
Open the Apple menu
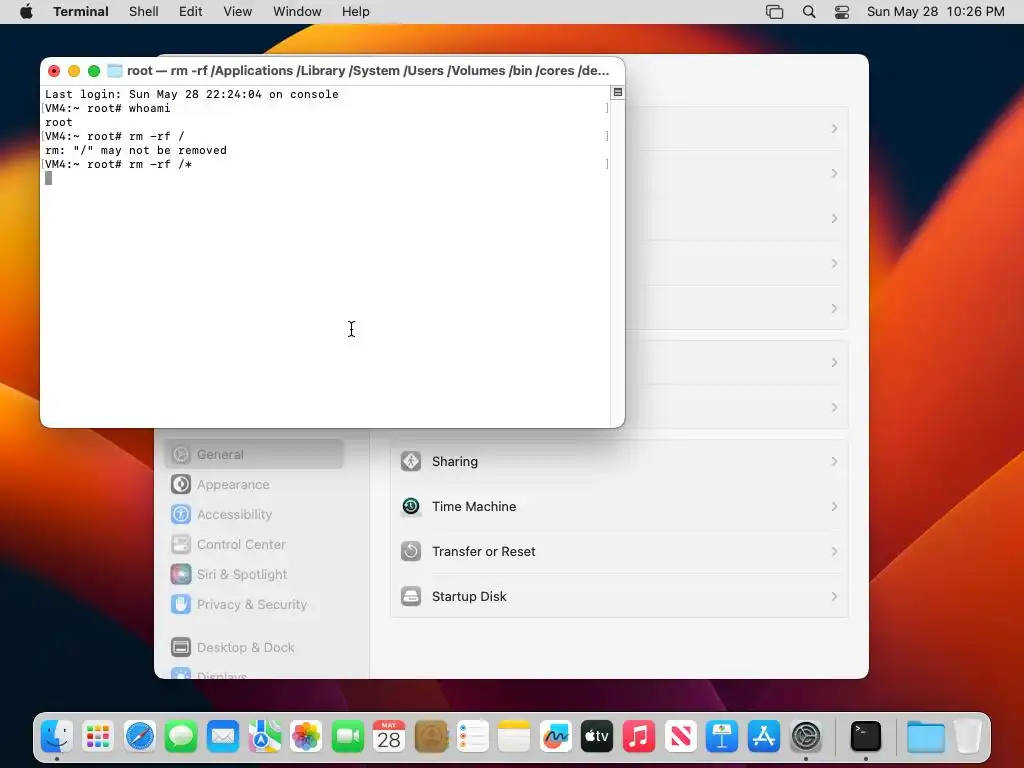point(26,12)
